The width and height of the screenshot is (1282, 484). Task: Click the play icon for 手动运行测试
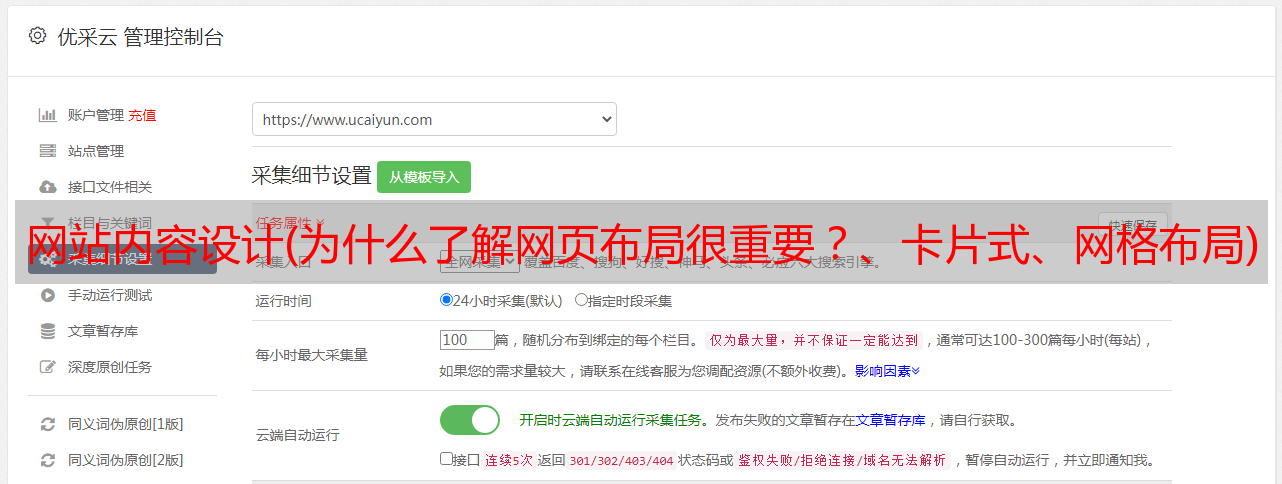(47, 295)
